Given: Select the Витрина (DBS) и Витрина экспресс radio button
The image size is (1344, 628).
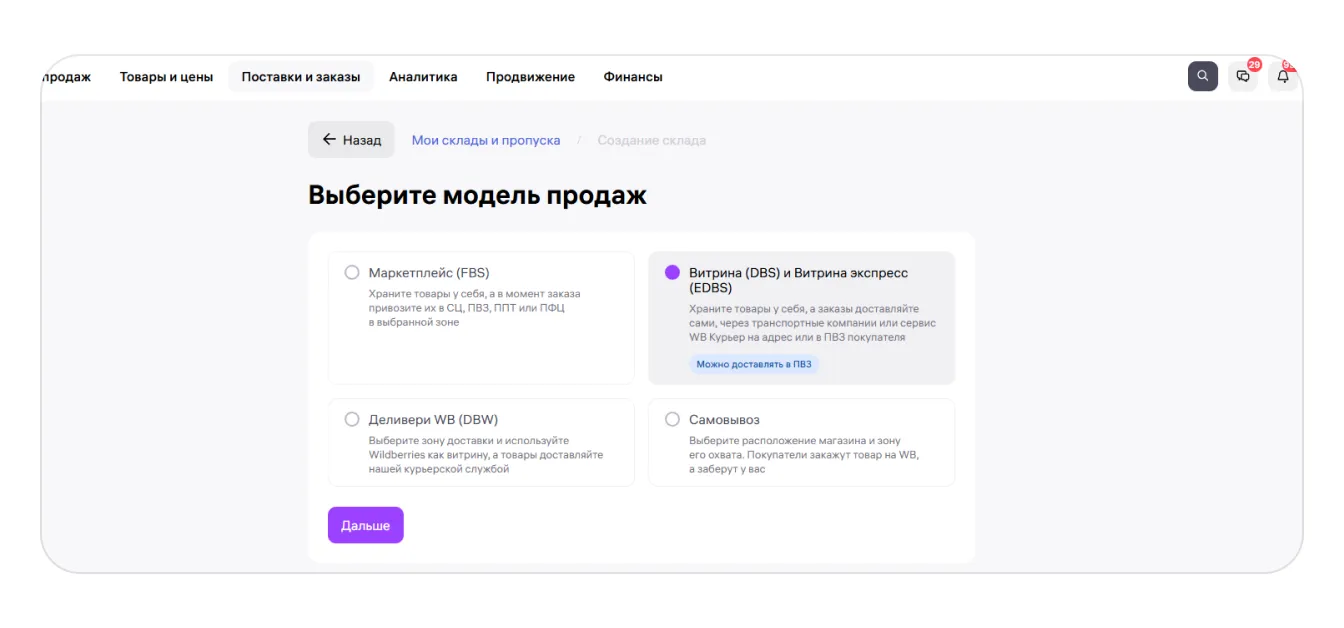Looking at the screenshot, I should (672, 272).
